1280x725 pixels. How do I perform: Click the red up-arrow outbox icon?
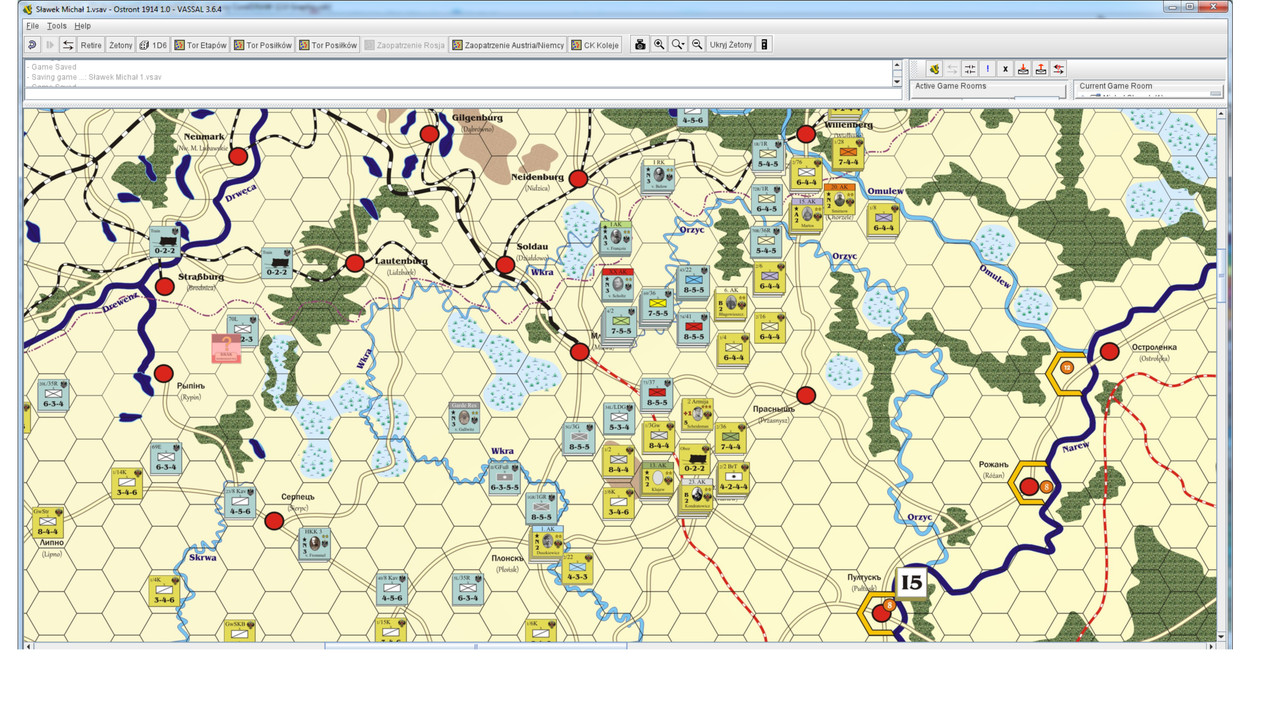(x=1041, y=69)
